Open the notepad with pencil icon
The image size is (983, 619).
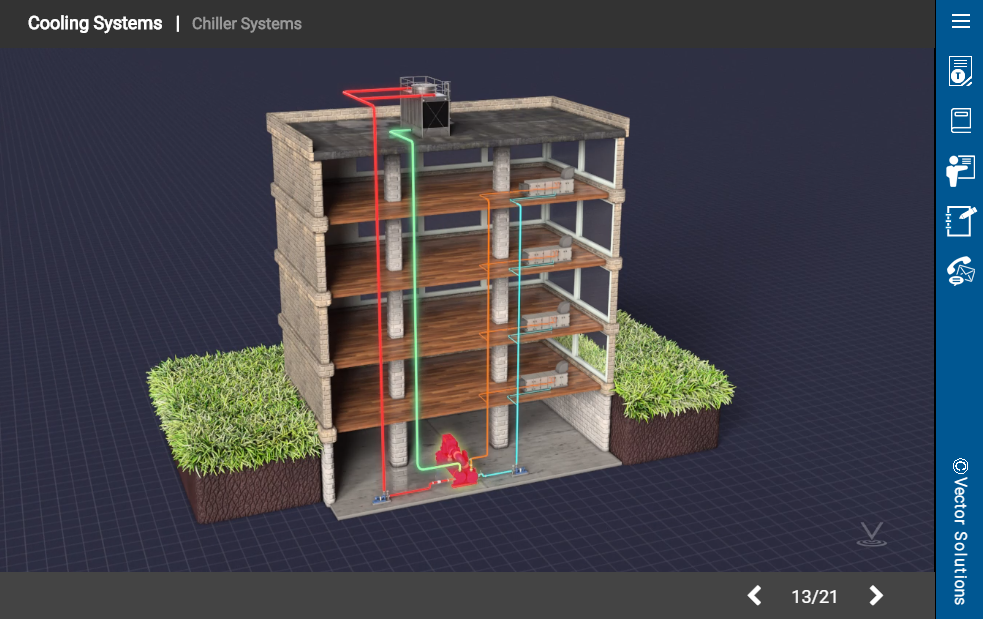coord(960,221)
